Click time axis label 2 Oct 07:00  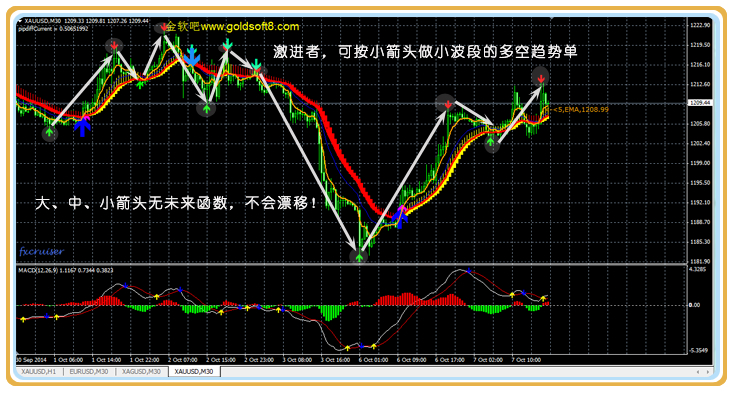(x=183, y=360)
